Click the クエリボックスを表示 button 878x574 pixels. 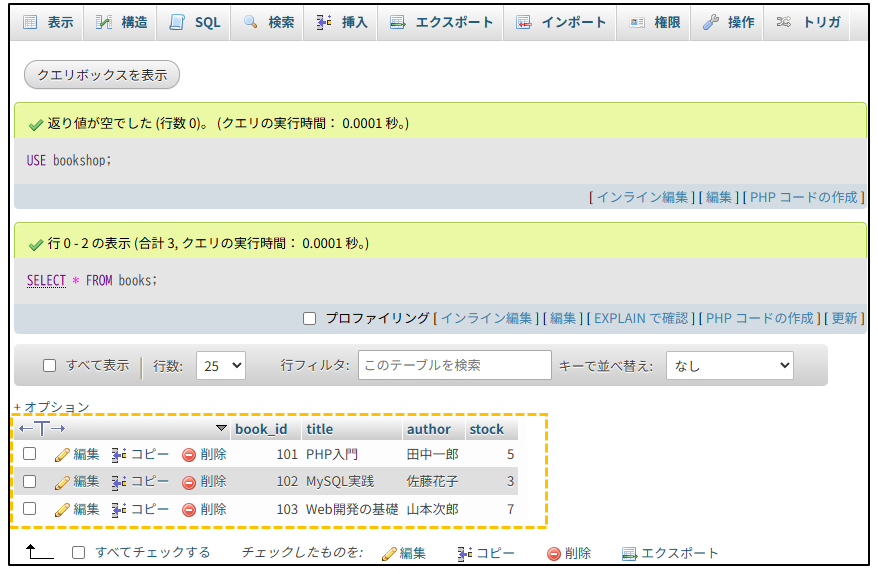click(101, 75)
